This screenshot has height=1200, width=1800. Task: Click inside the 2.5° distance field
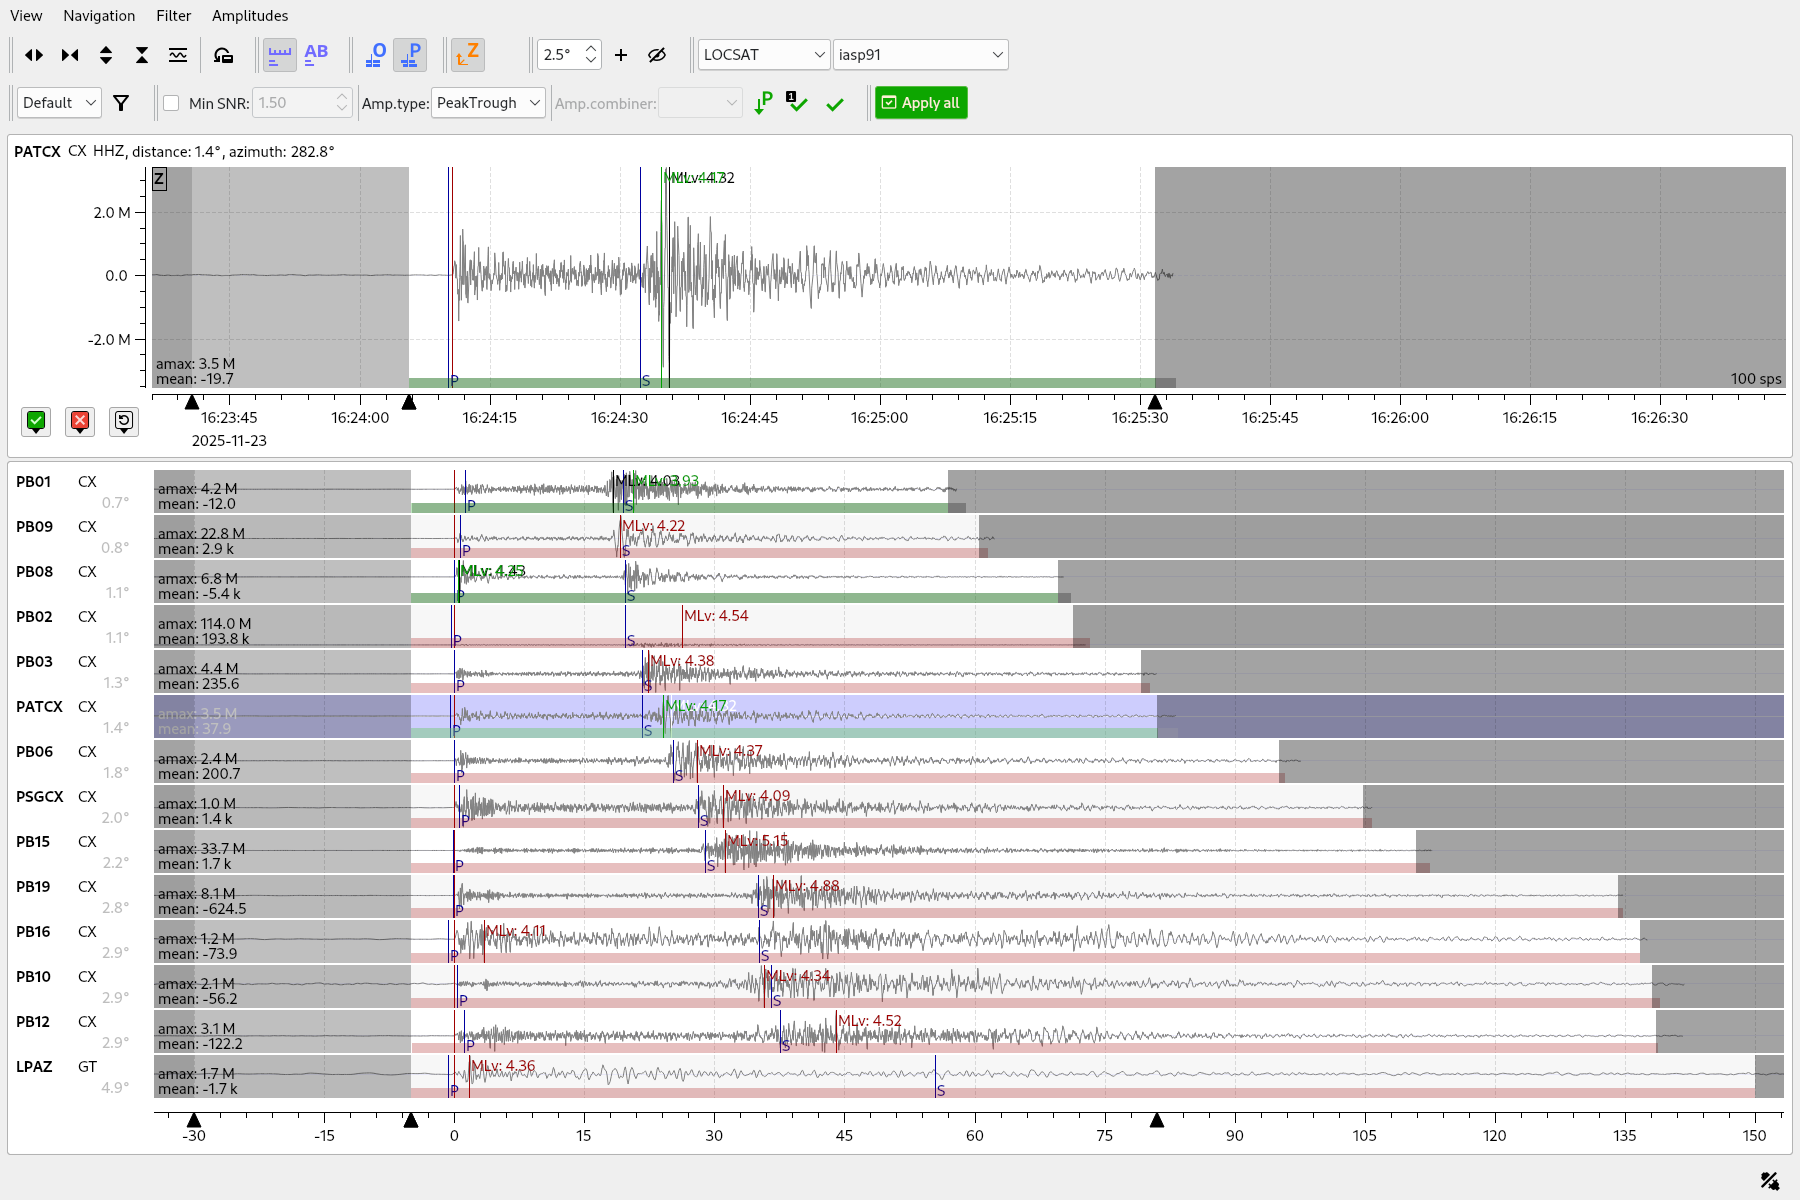coord(560,55)
